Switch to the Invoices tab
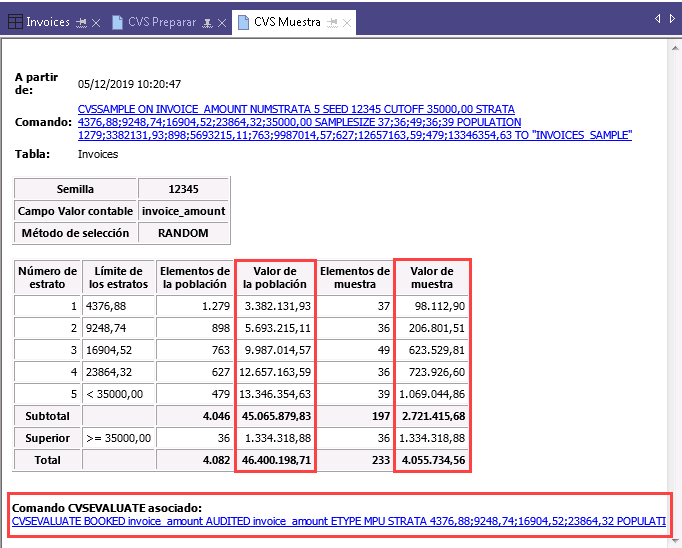Image resolution: width=682 pixels, height=548 pixels. pyautogui.click(x=48, y=21)
